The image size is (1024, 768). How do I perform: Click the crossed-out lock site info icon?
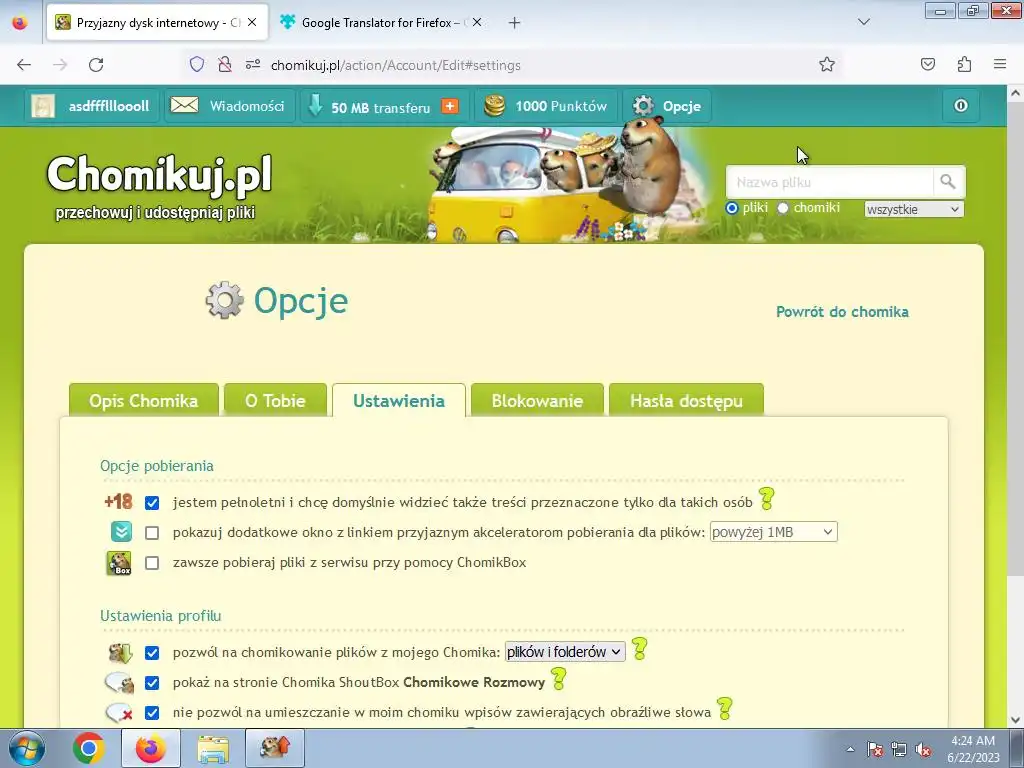(x=225, y=65)
